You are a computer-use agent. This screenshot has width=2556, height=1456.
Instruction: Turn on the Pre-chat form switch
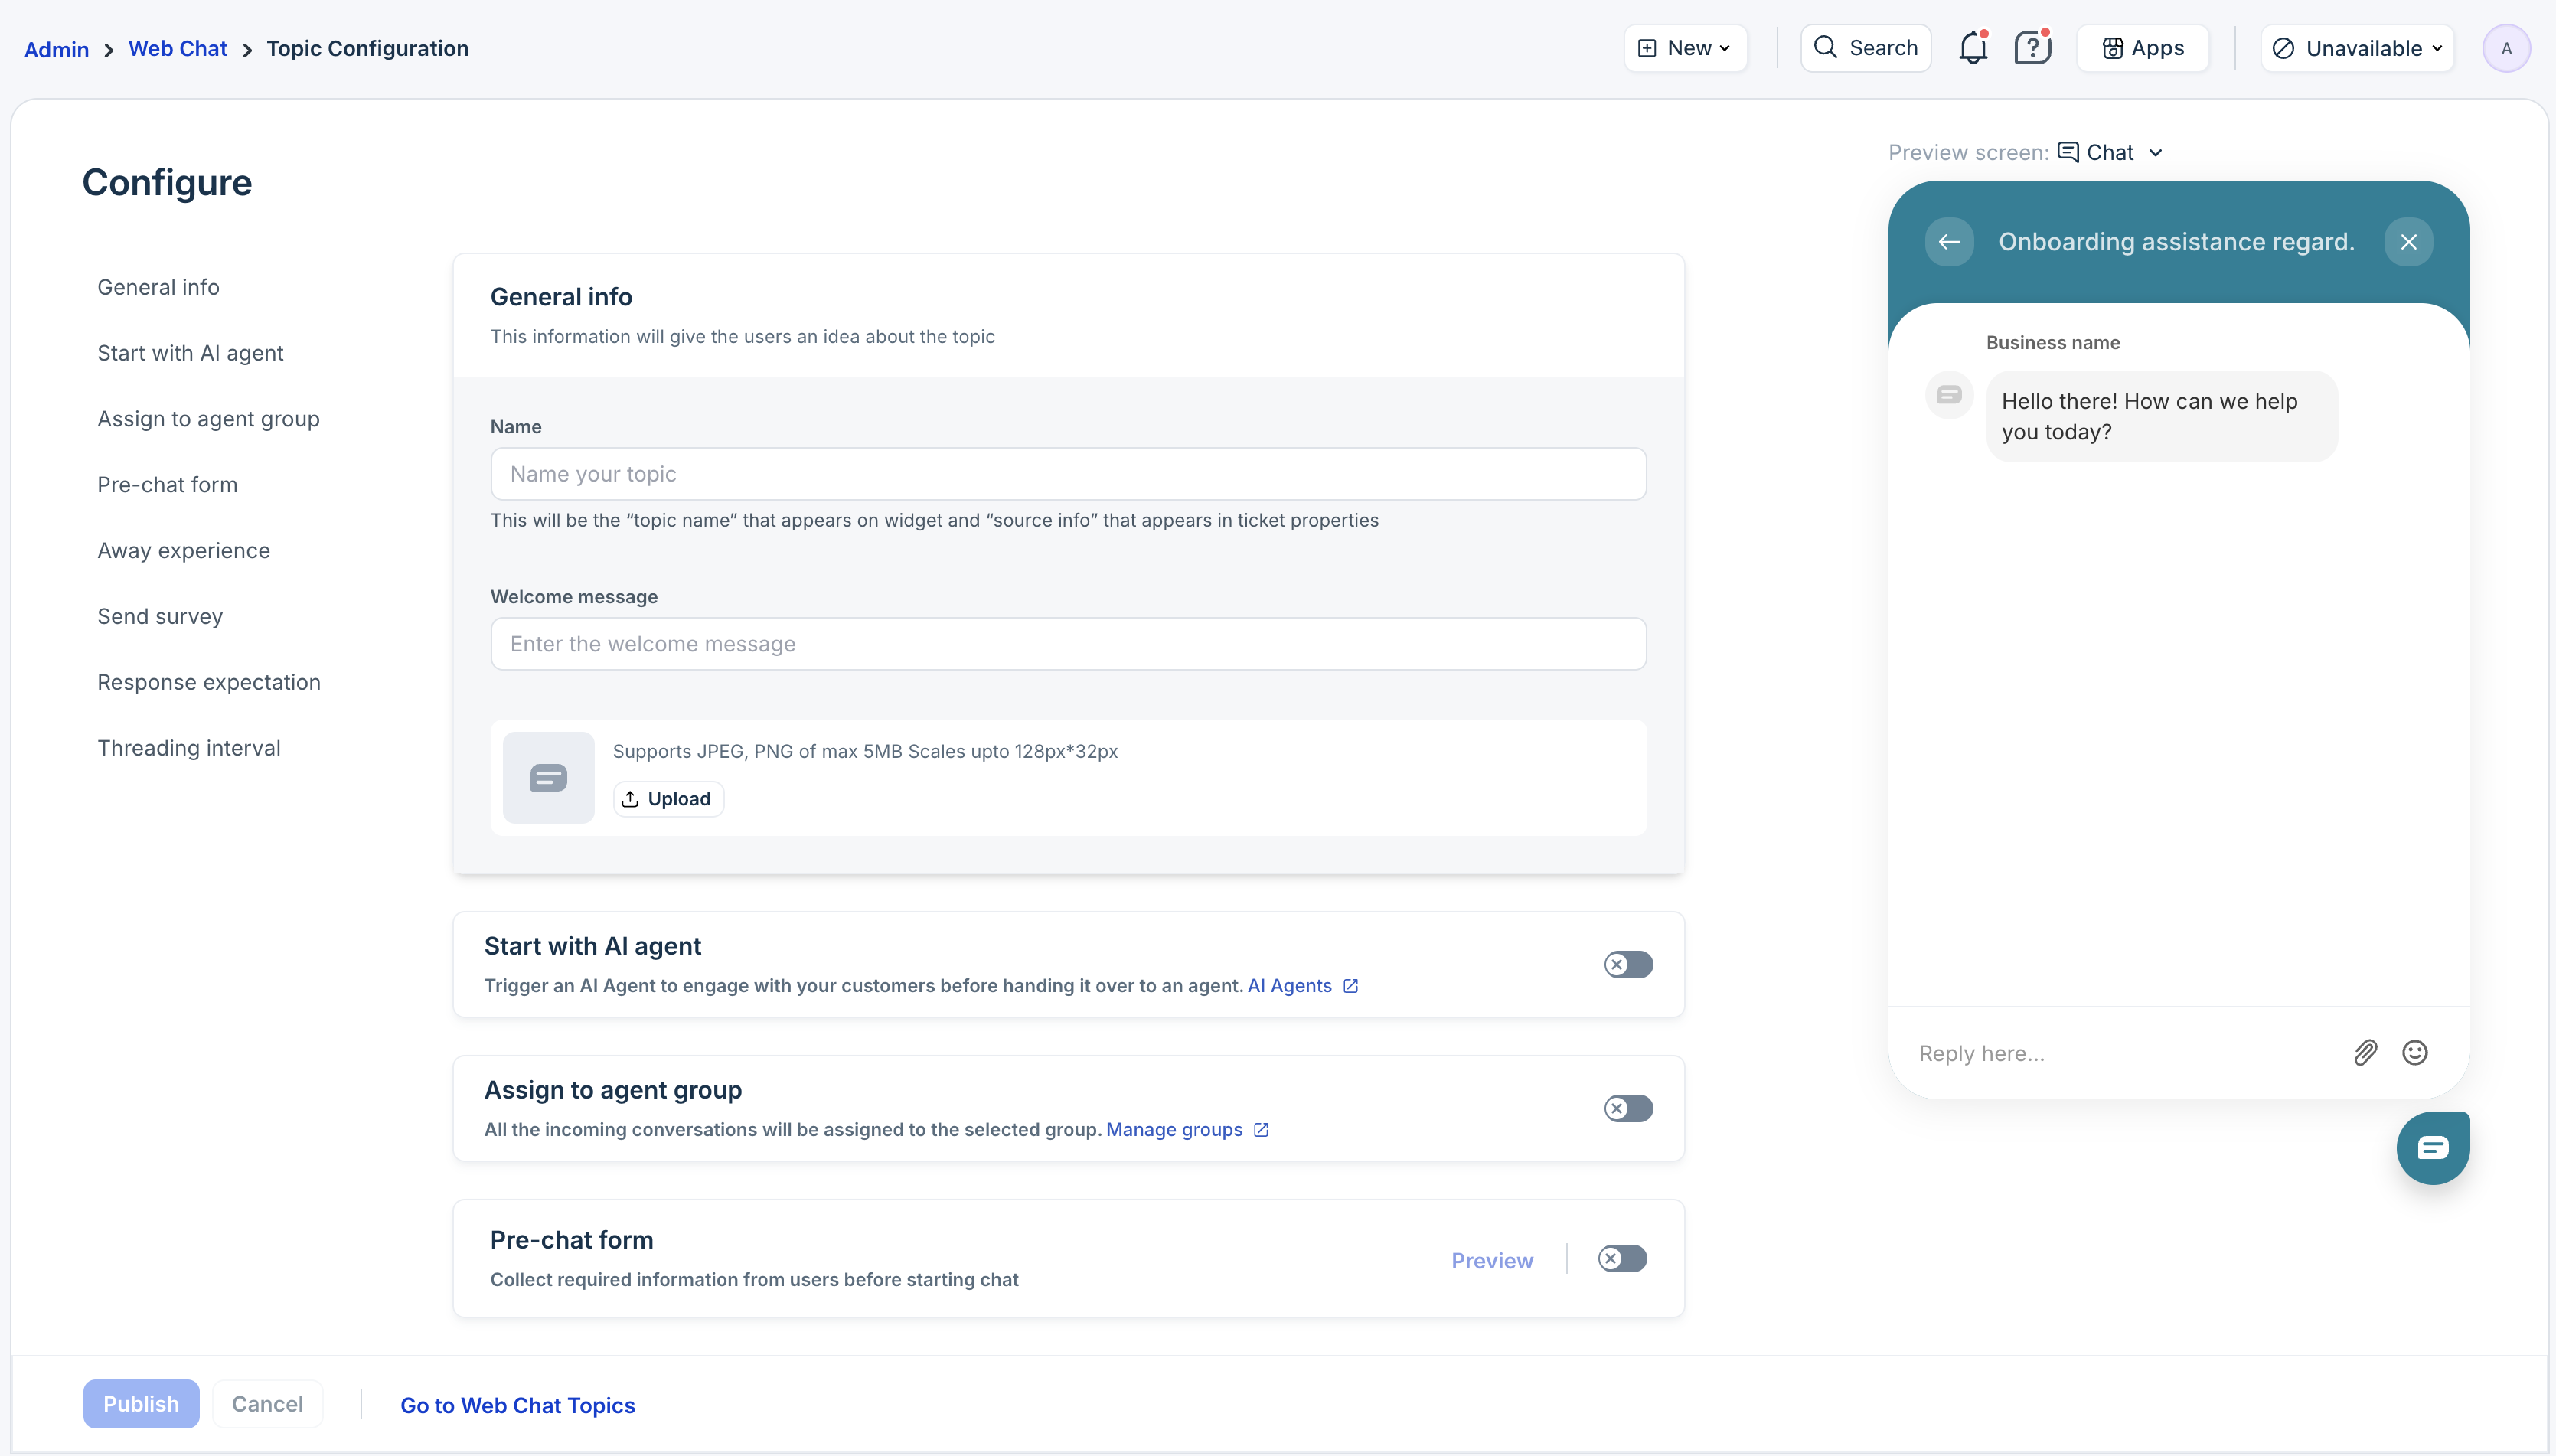(1621, 1258)
